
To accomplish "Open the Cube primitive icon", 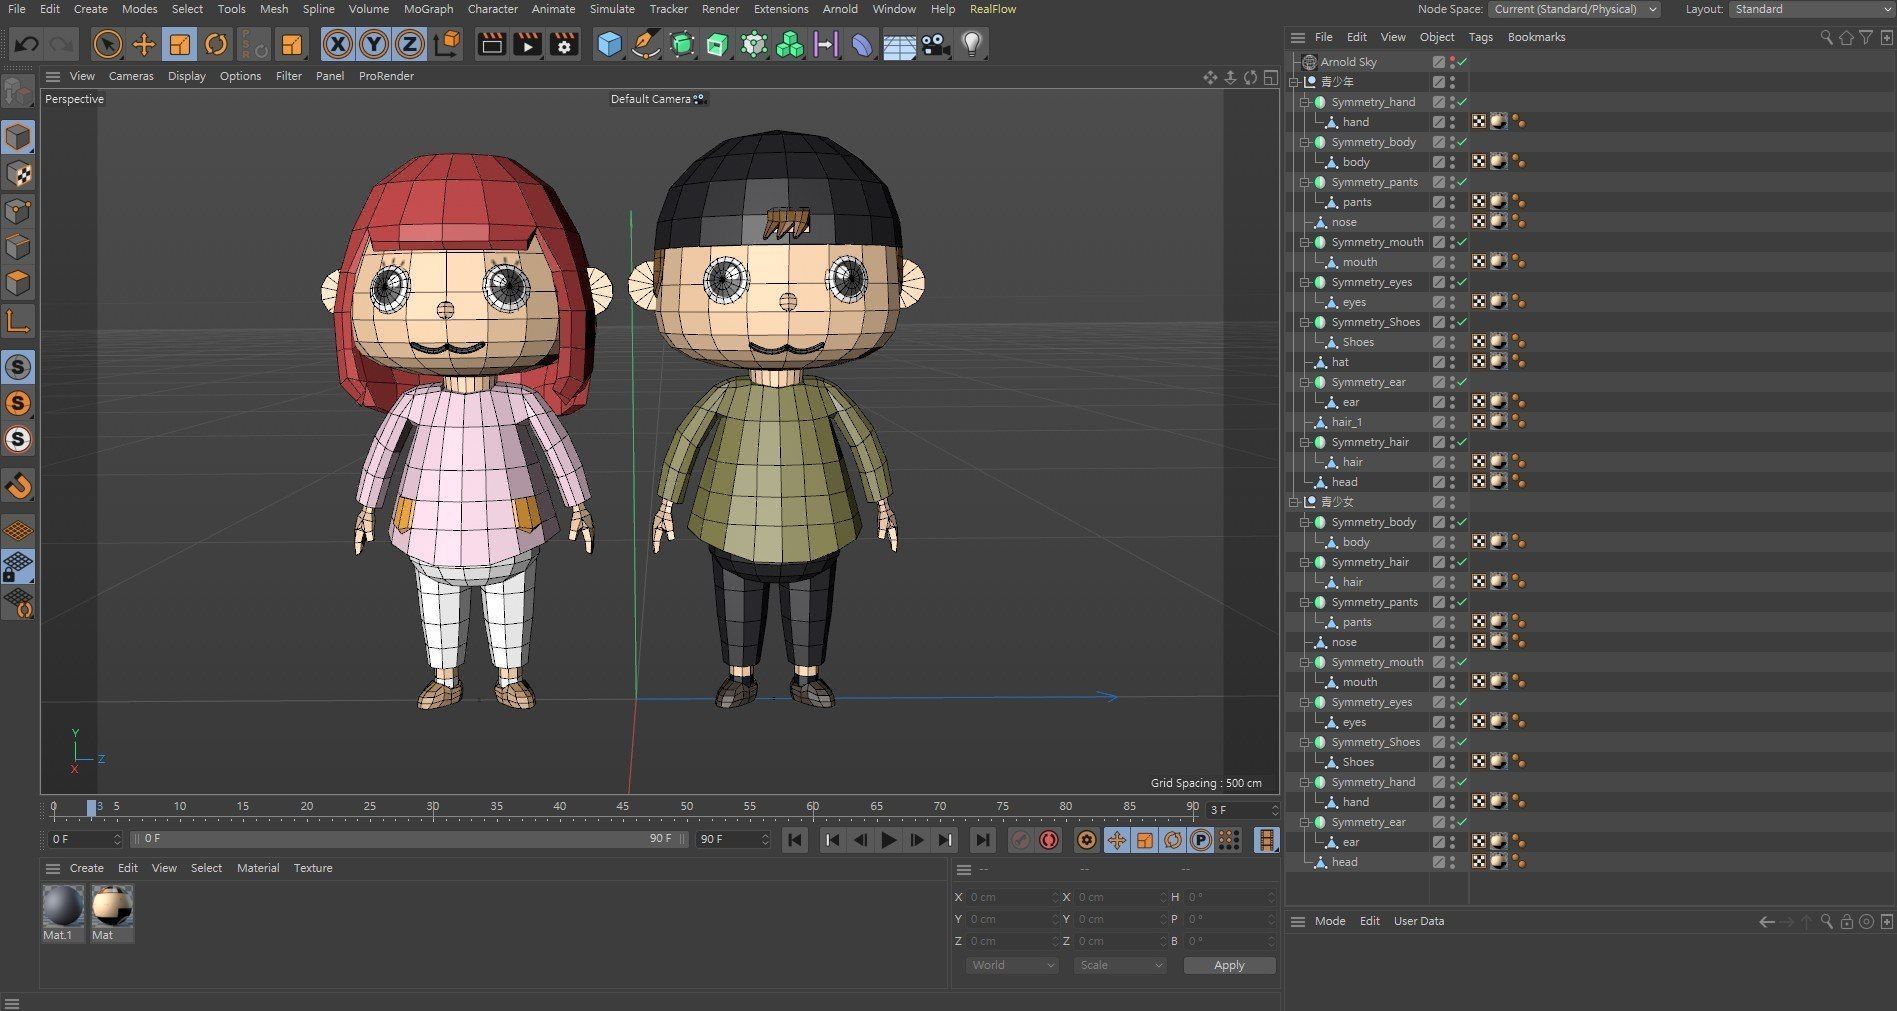I will pos(609,44).
